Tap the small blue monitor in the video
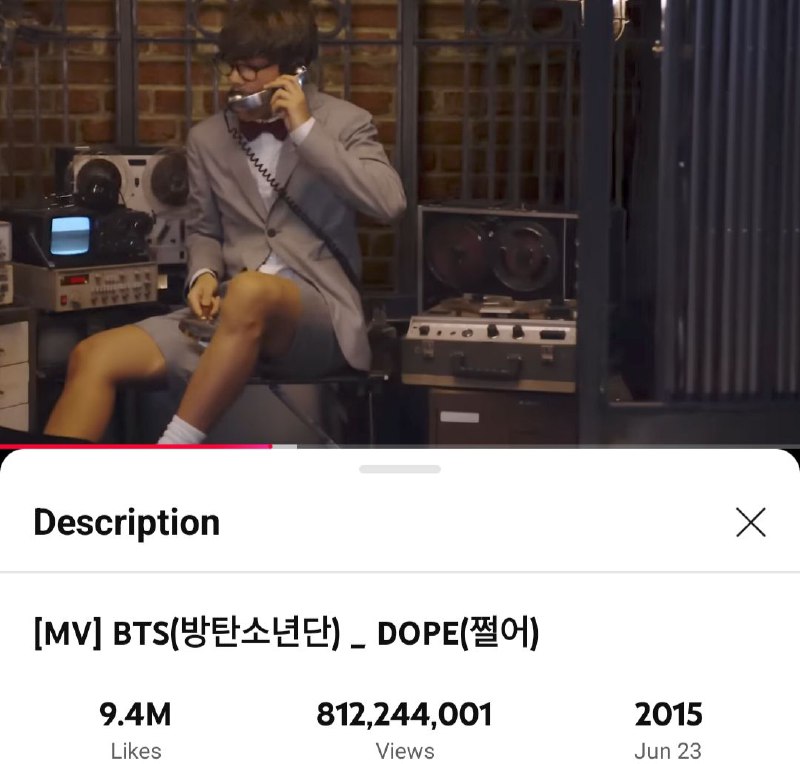Viewport: 800px width, 764px height. pyautogui.click(x=70, y=235)
